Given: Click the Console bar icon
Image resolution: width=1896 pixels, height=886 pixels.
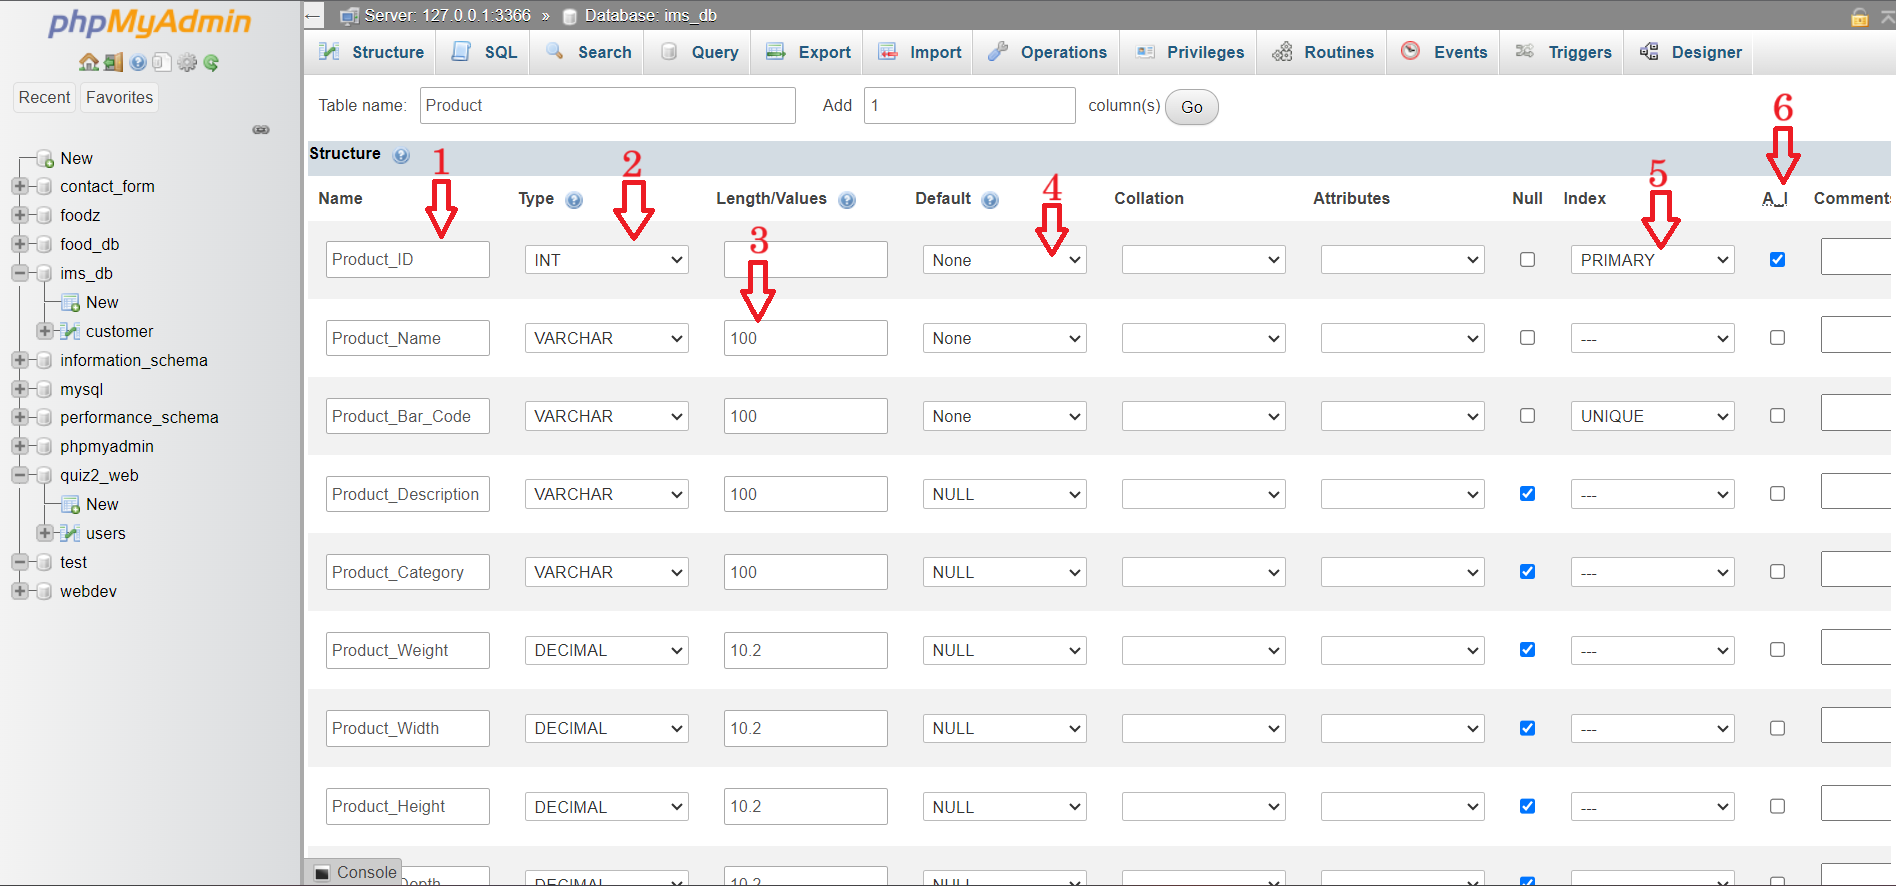Looking at the screenshot, I should pyautogui.click(x=322, y=873).
